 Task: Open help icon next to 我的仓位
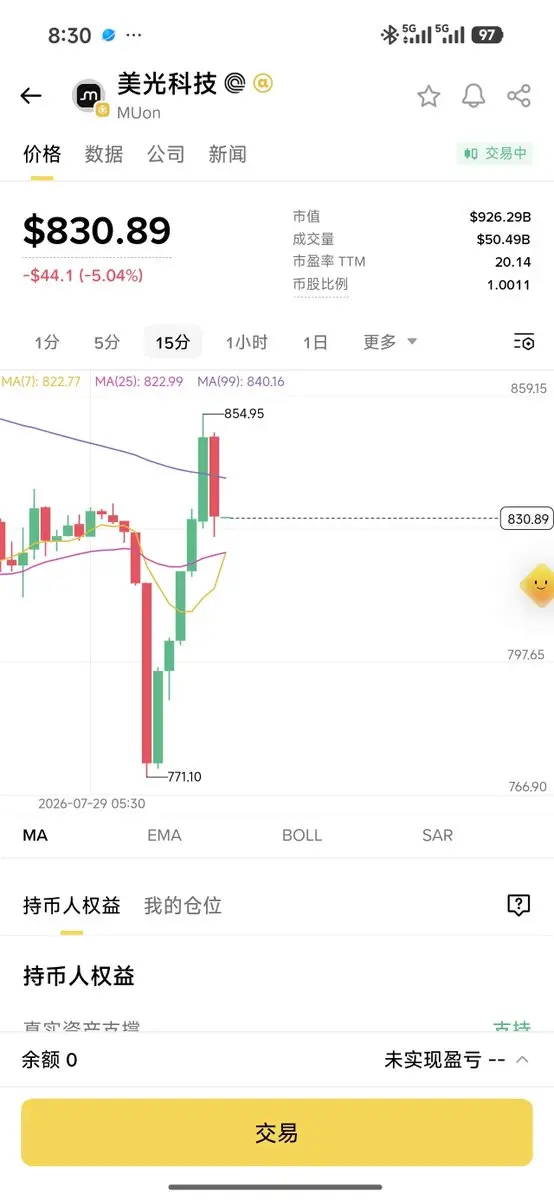[x=518, y=905]
